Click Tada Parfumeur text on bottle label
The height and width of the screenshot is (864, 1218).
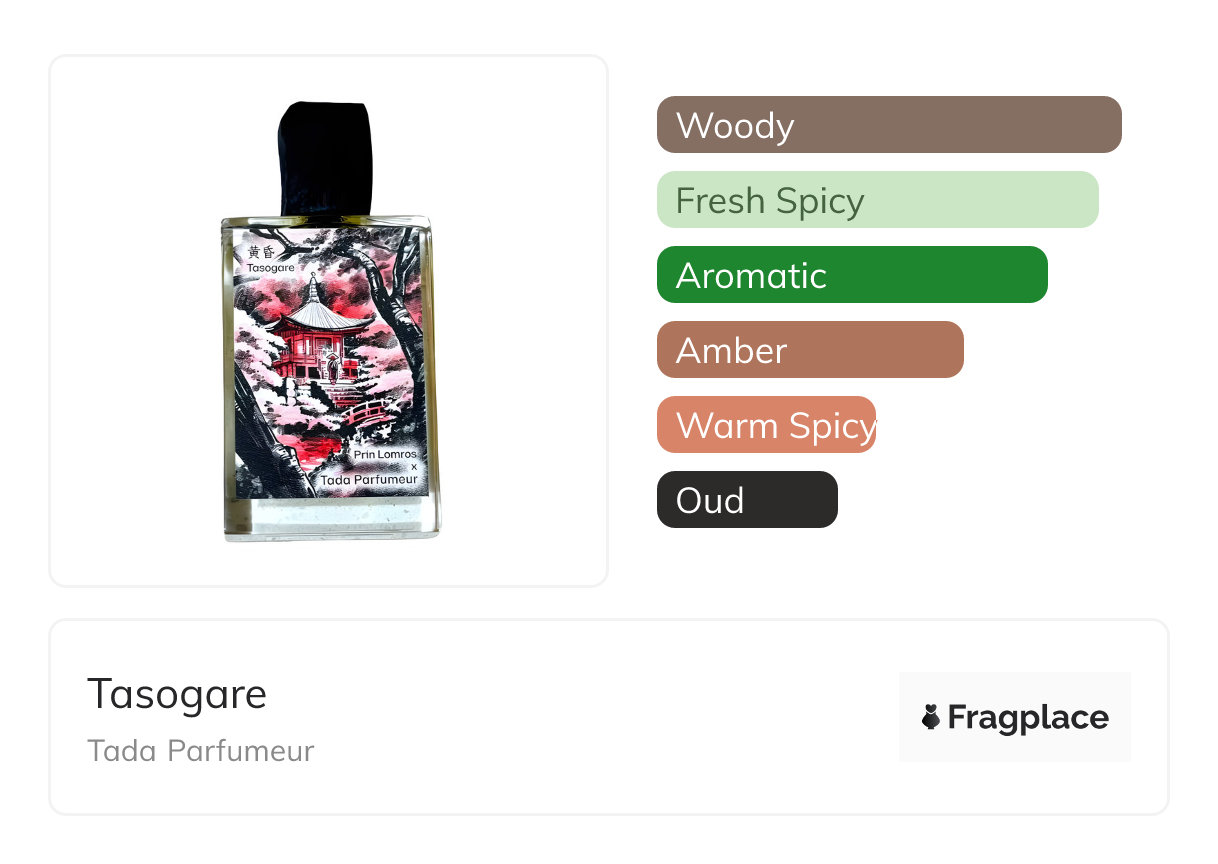[x=369, y=480]
